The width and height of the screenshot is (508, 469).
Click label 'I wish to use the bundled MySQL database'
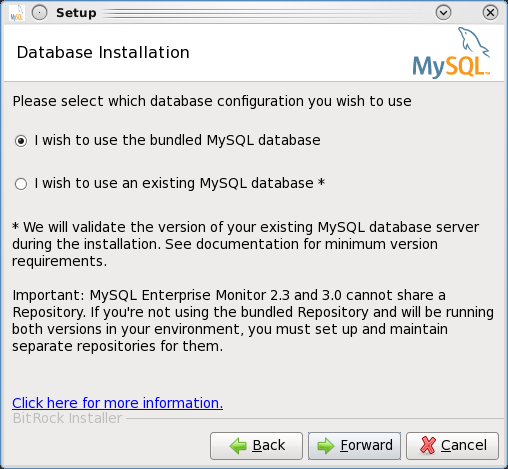click(177, 140)
